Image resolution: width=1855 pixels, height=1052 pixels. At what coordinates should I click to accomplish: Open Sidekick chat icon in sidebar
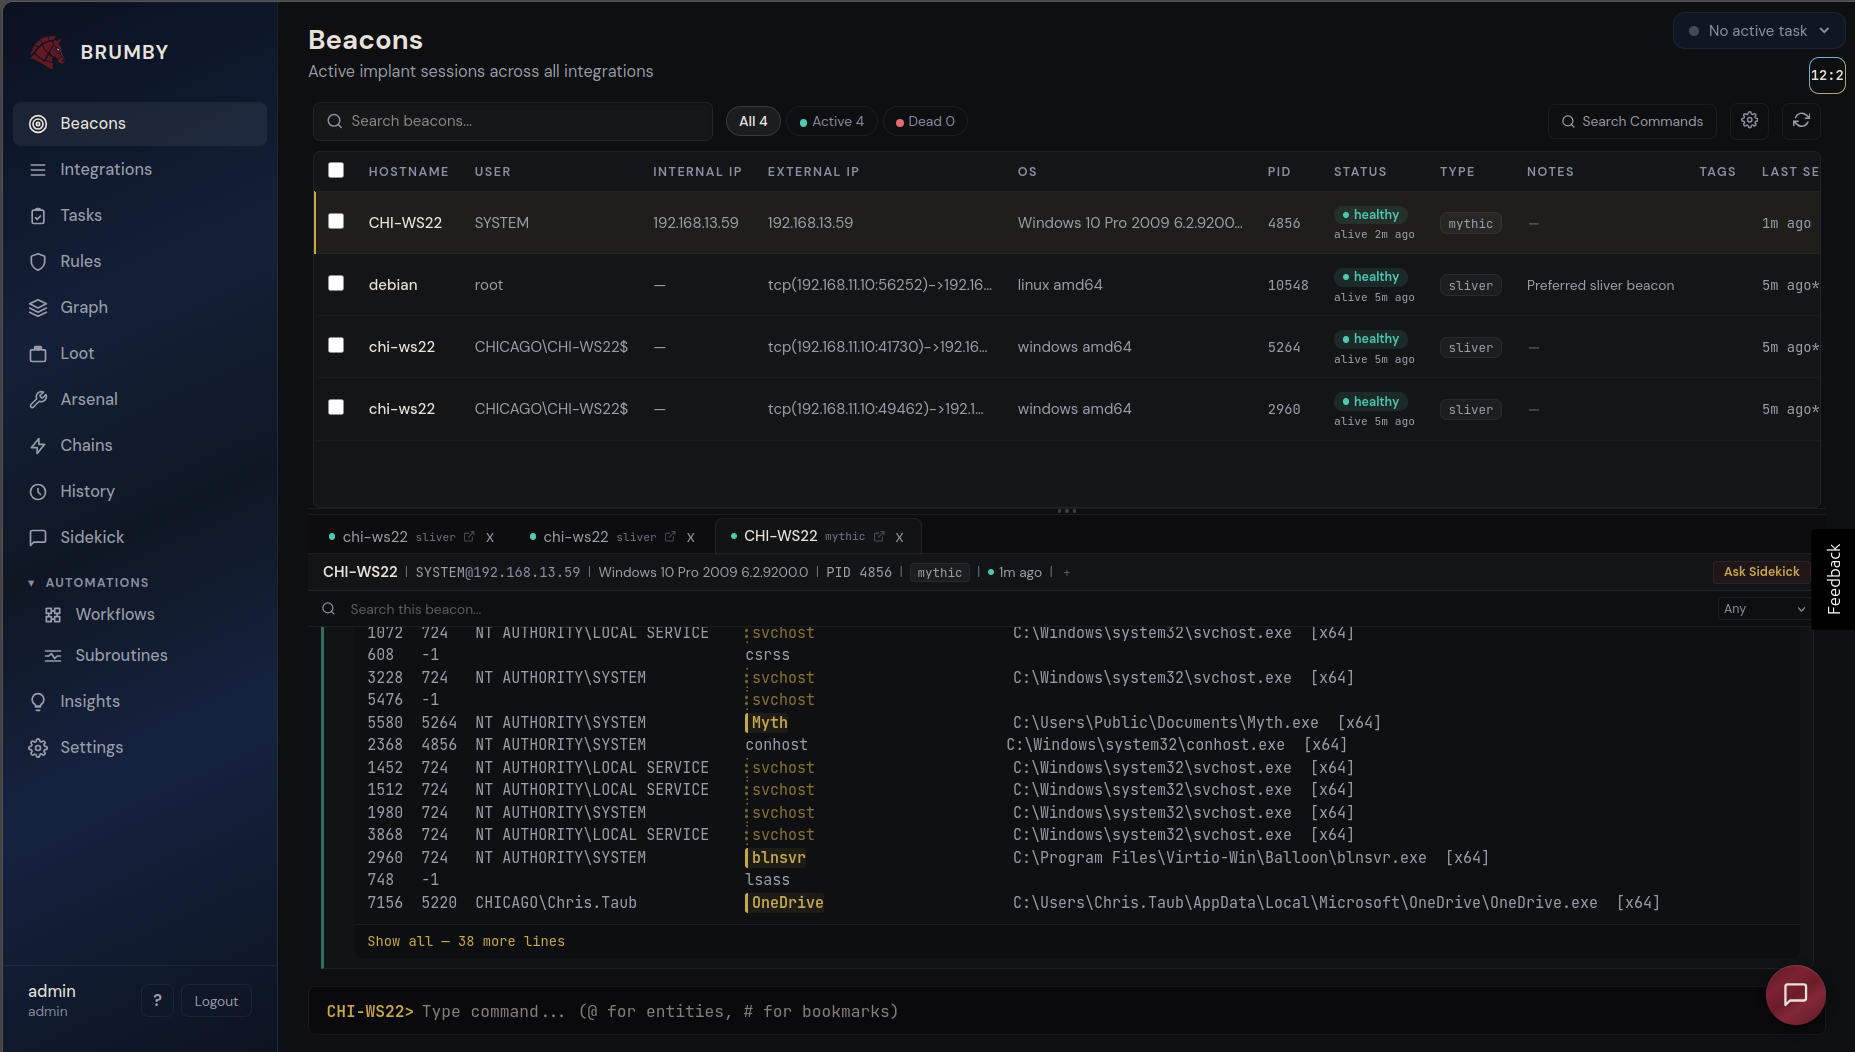point(38,538)
